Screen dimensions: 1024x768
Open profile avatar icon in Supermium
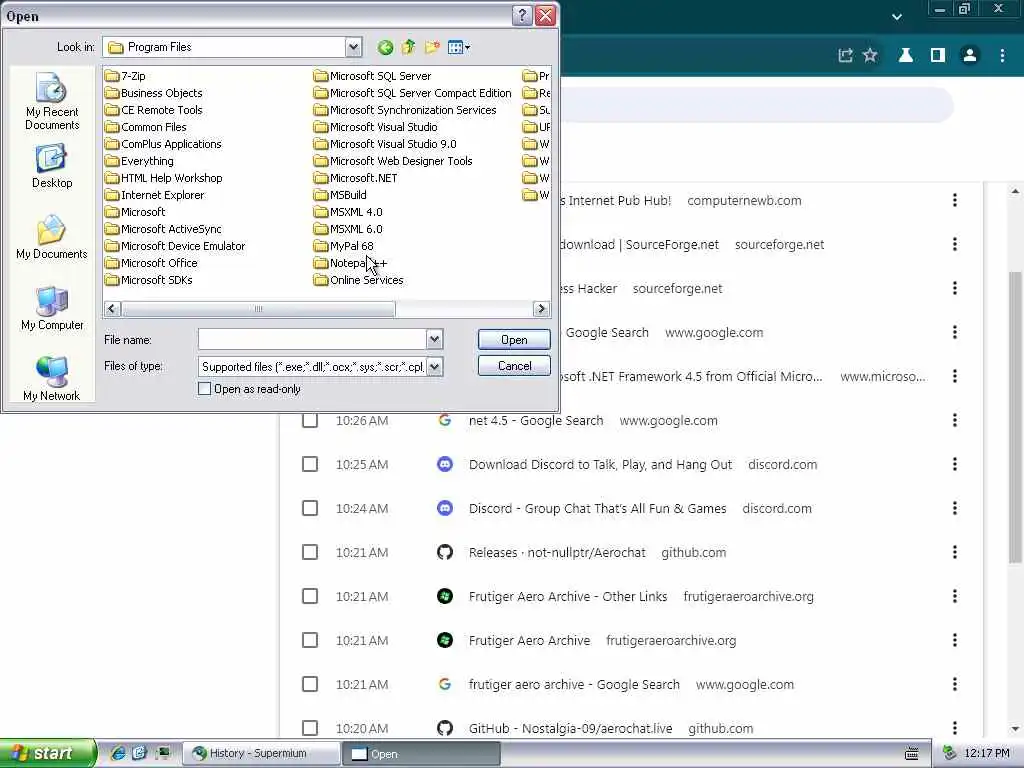tap(970, 56)
